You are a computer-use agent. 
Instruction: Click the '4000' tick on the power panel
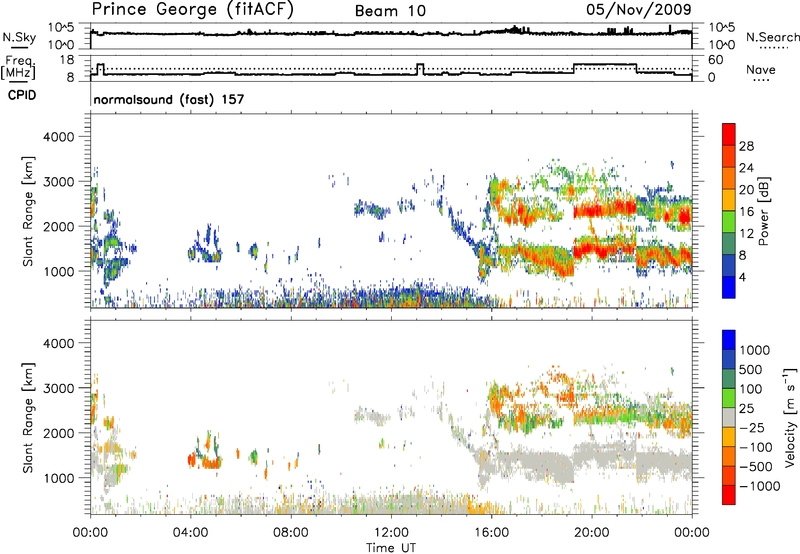pyautogui.click(x=58, y=137)
